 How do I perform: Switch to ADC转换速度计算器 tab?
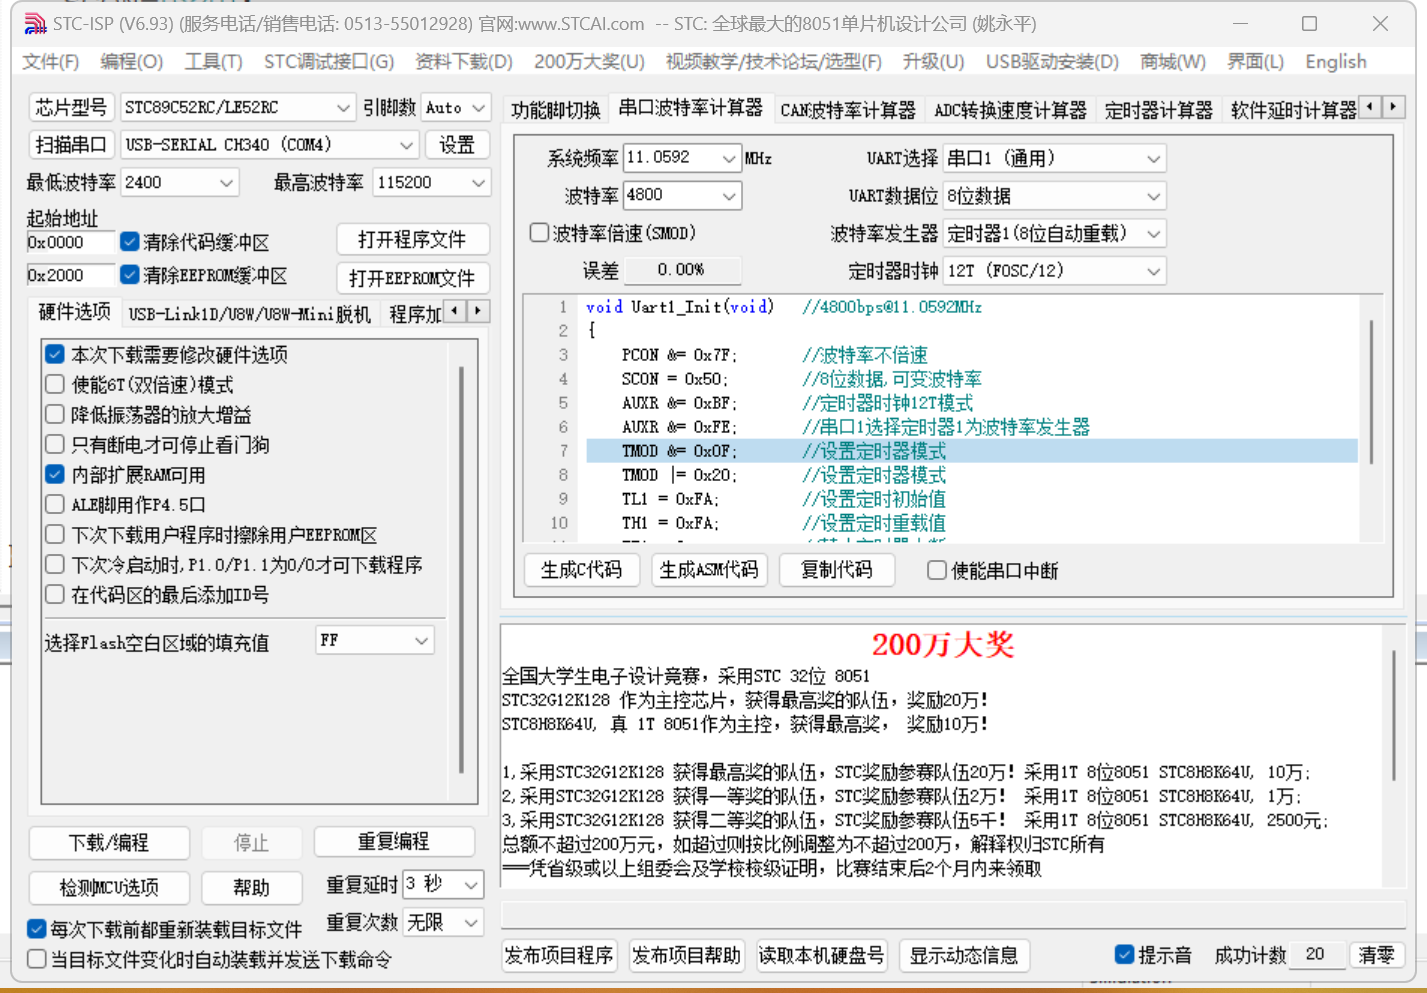[x=1010, y=110]
